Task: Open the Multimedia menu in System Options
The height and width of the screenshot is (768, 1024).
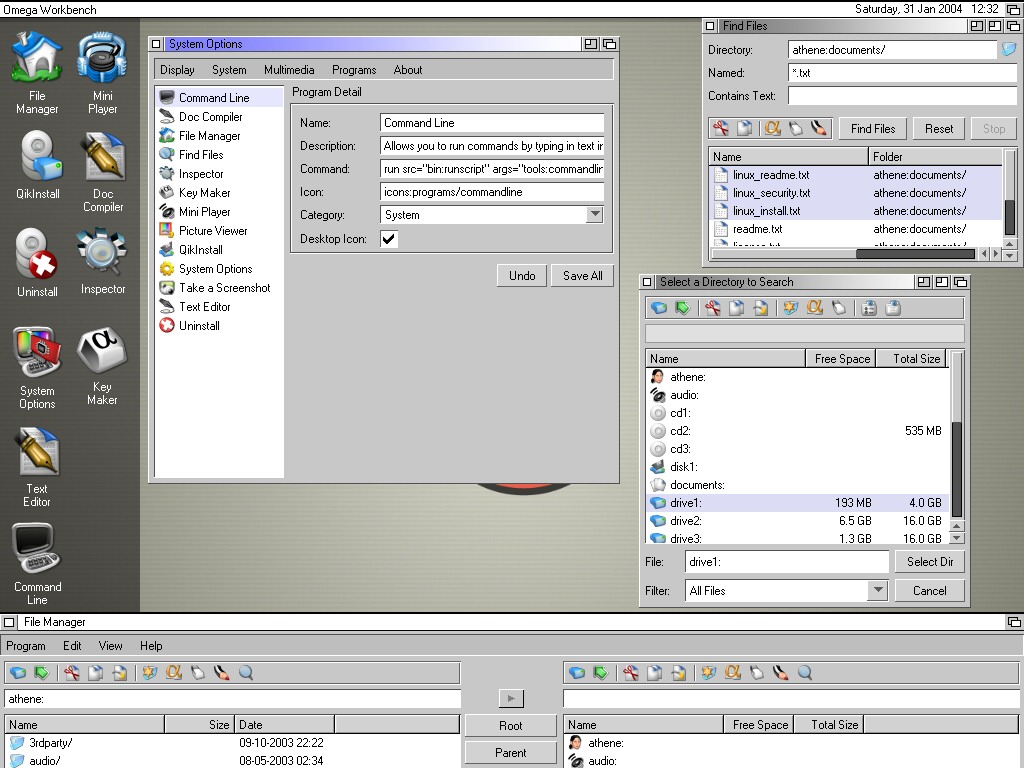Action: tap(289, 70)
